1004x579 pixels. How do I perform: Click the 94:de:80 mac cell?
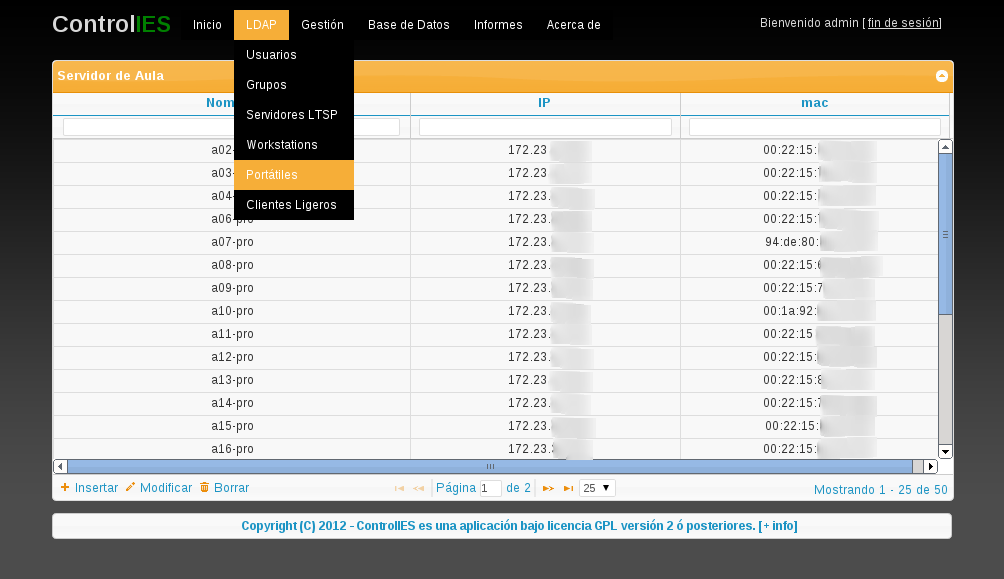point(809,242)
